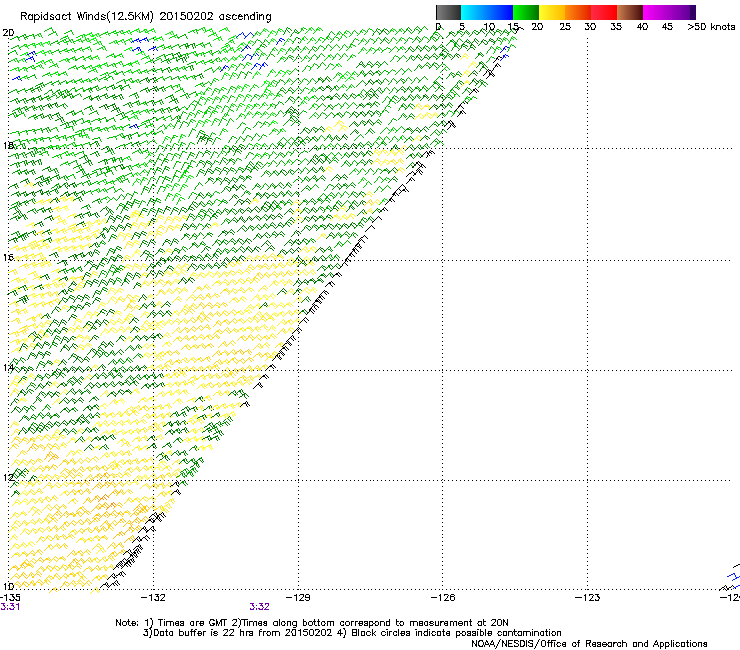The height and width of the screenshot is (650, 740).
Task: Click the latitude label 10
Action: [x=8, y=586]
